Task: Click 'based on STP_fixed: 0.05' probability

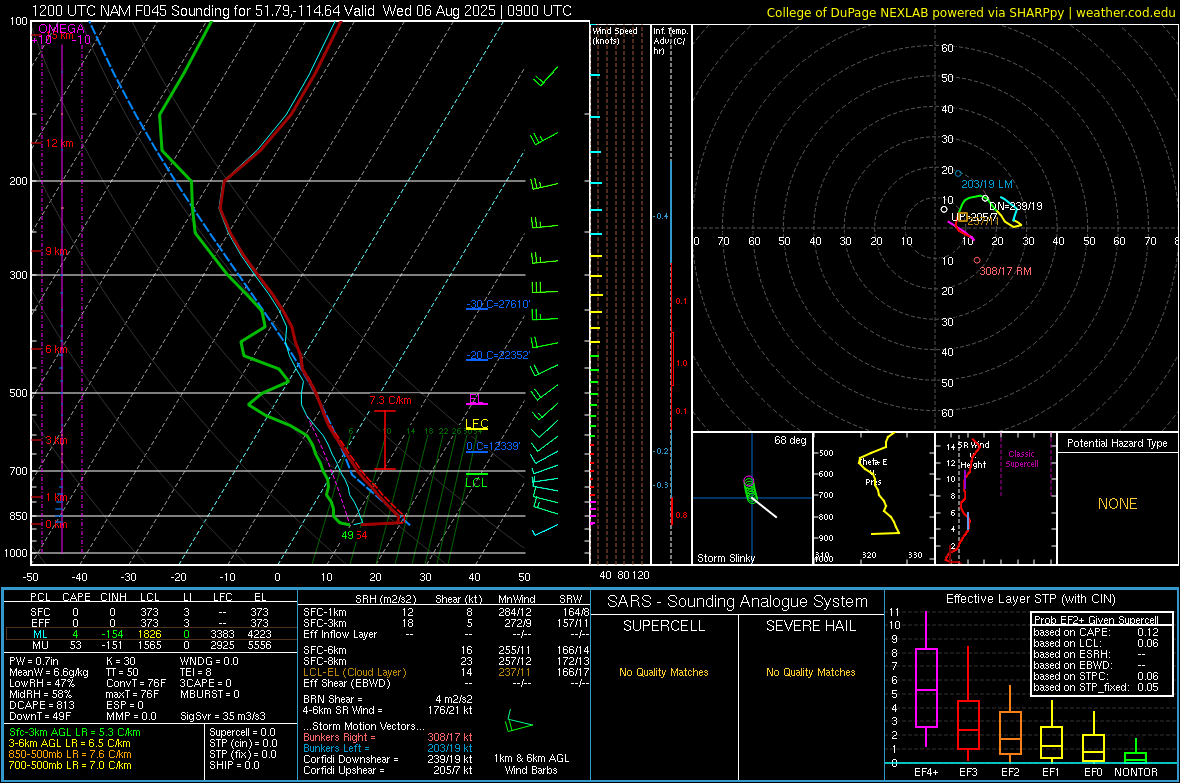Action: 1096,687
